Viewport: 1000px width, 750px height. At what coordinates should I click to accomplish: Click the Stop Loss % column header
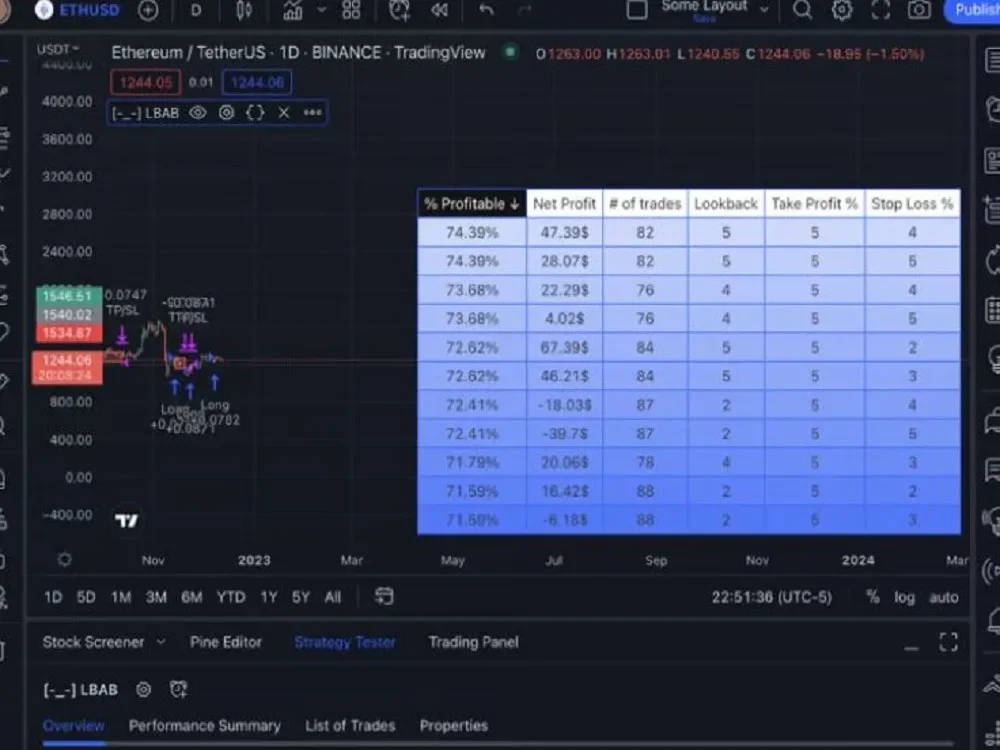913,204
